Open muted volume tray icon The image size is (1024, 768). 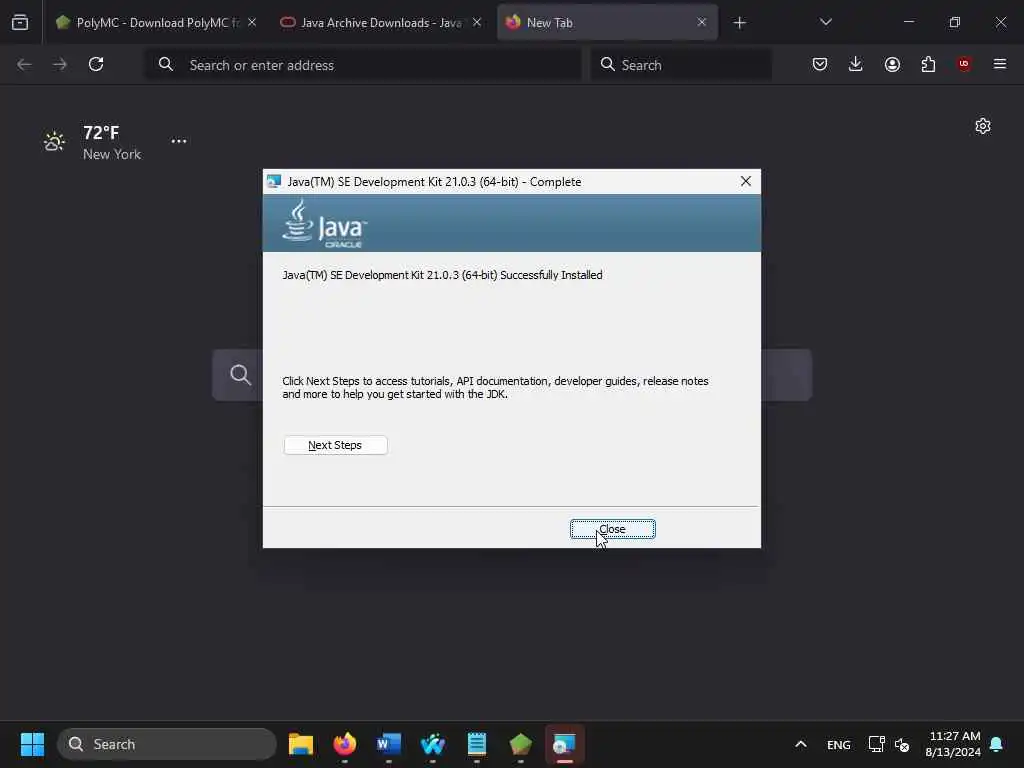point(902,744)
